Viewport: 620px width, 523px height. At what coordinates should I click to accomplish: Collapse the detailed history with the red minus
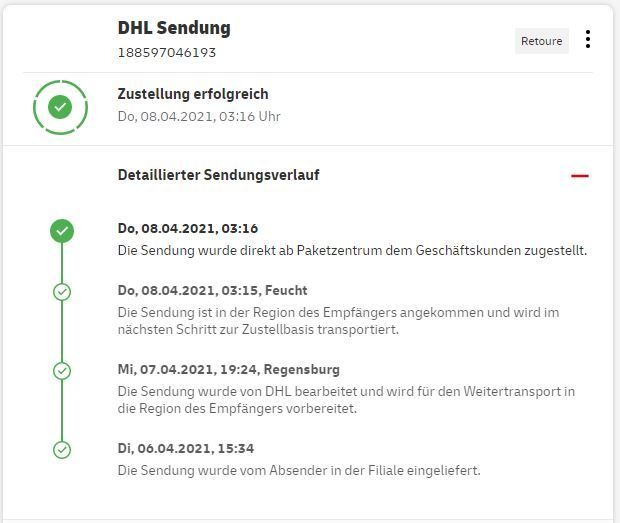[x=579, y=176]
